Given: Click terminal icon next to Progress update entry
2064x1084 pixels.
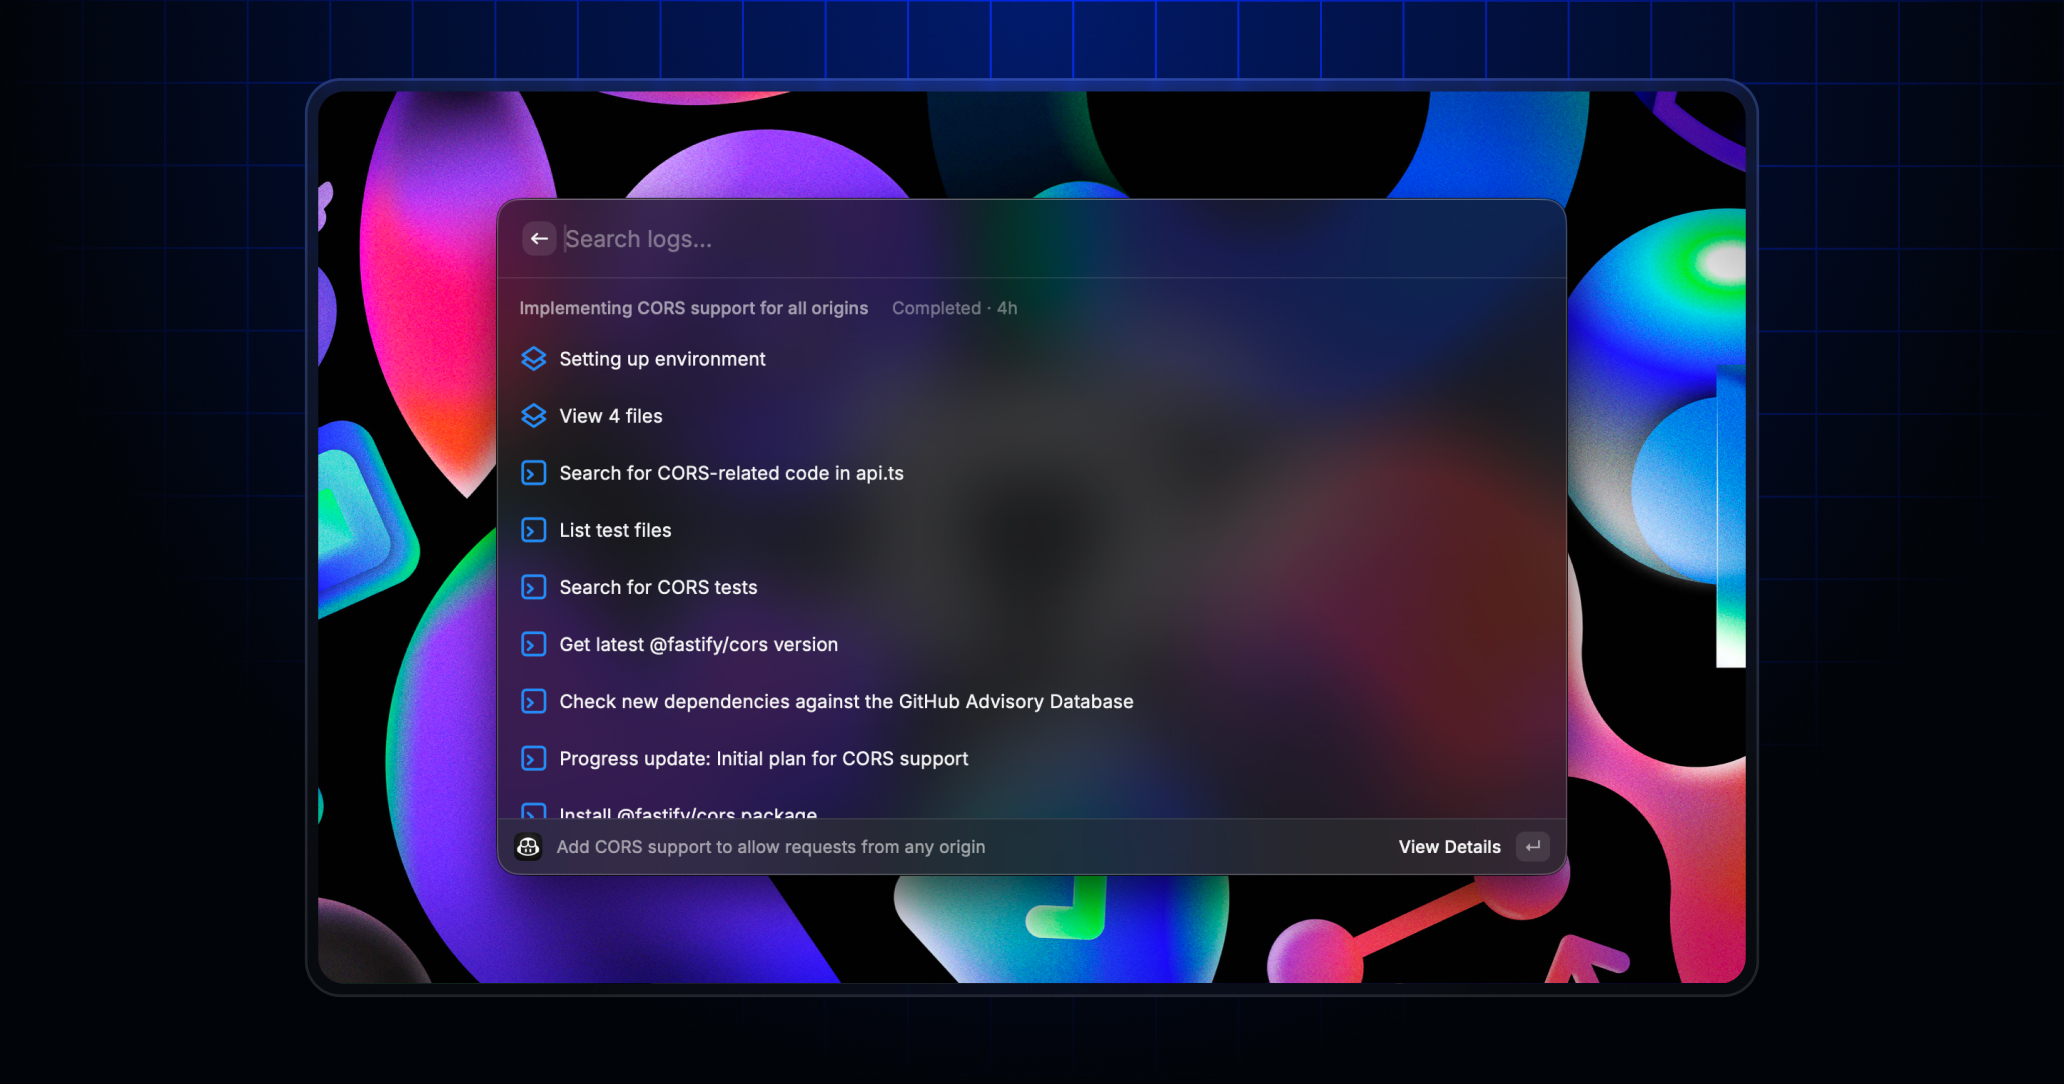Looking at the screenshot, I should [534, 759].
